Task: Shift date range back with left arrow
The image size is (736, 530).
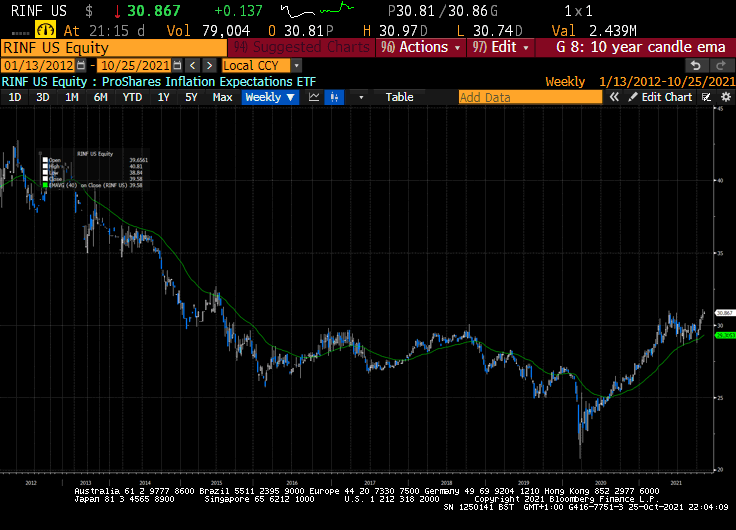Action: (192, 65)
